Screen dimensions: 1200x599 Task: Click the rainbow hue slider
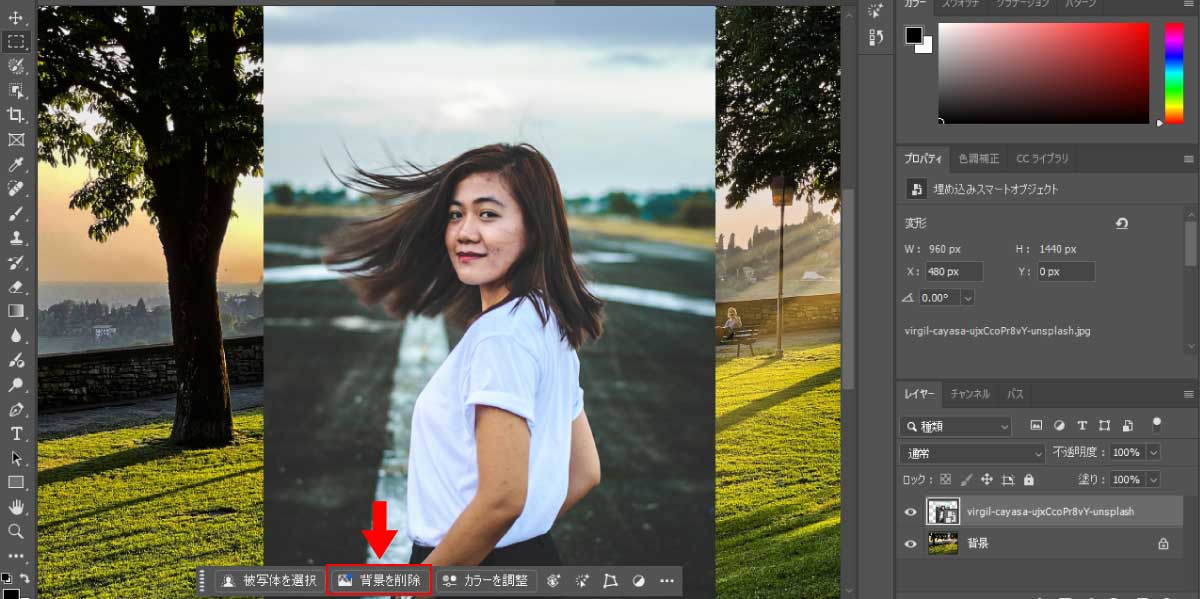coord(1174,72)
